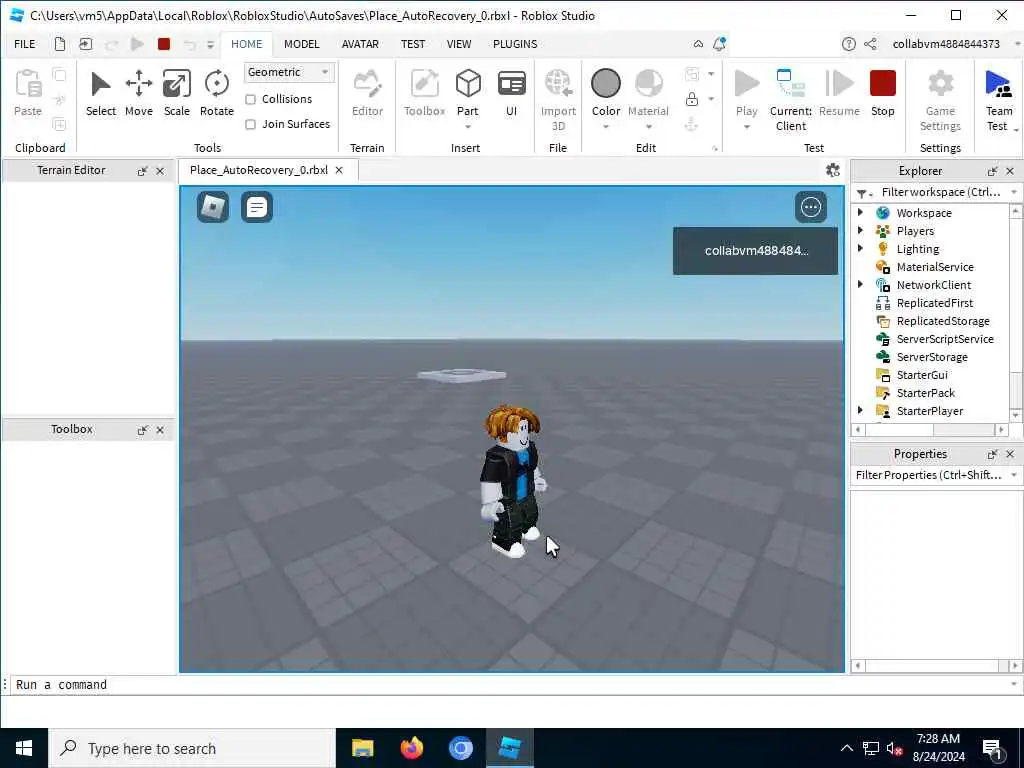Expand the StarterPlayer tree node
The image size is (1024, 768).
click(860, 410)
